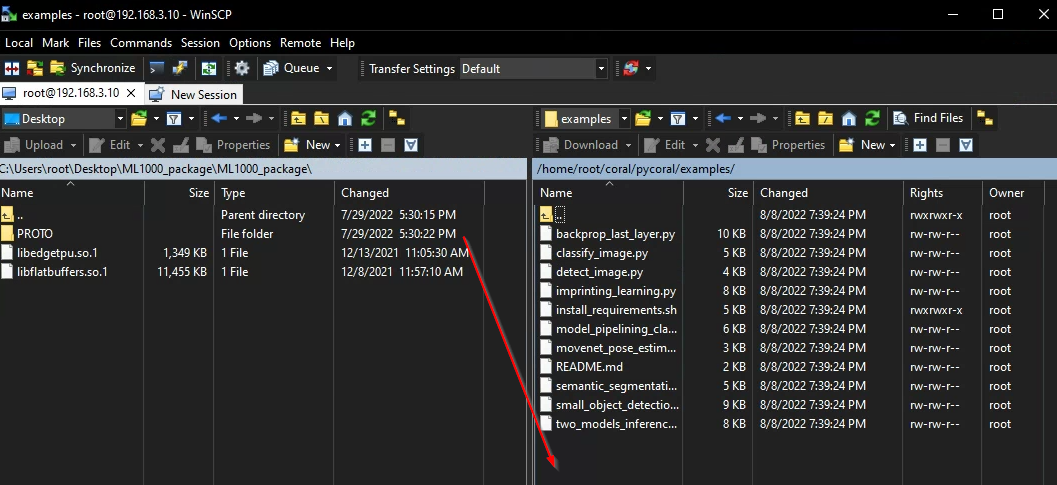Click local panel Invert Selection icon
The width and height of the screenshot is (1057, 485).
click(x=411, y=145)
